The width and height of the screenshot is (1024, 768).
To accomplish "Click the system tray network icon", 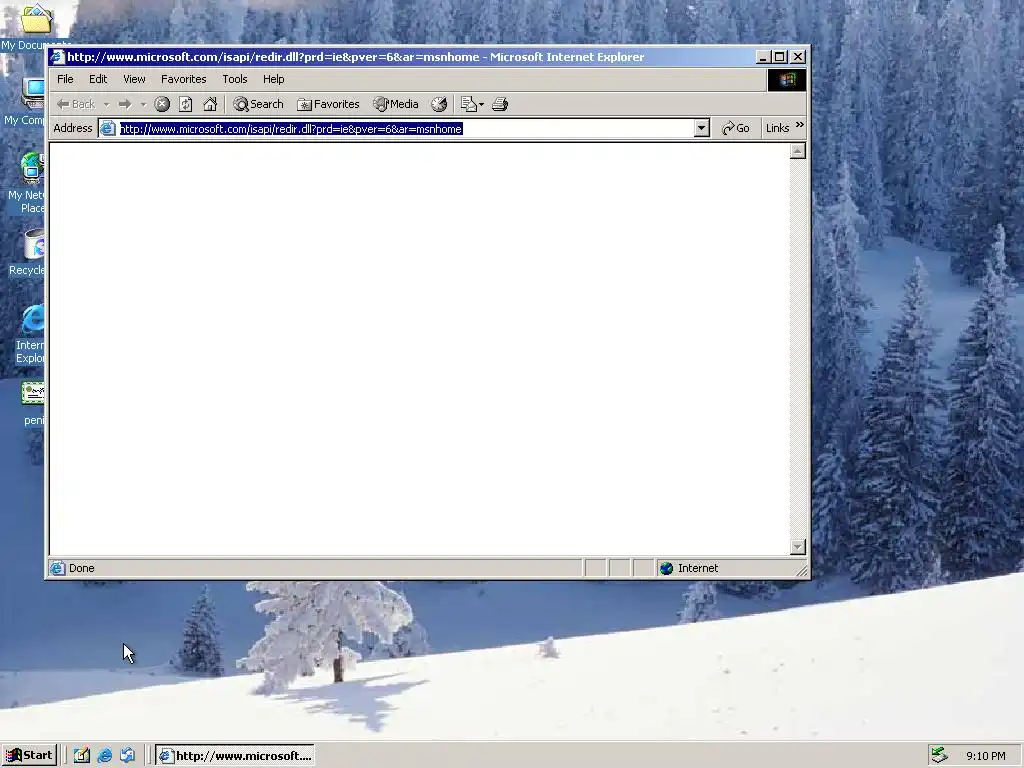I will (x=939, y=755).
